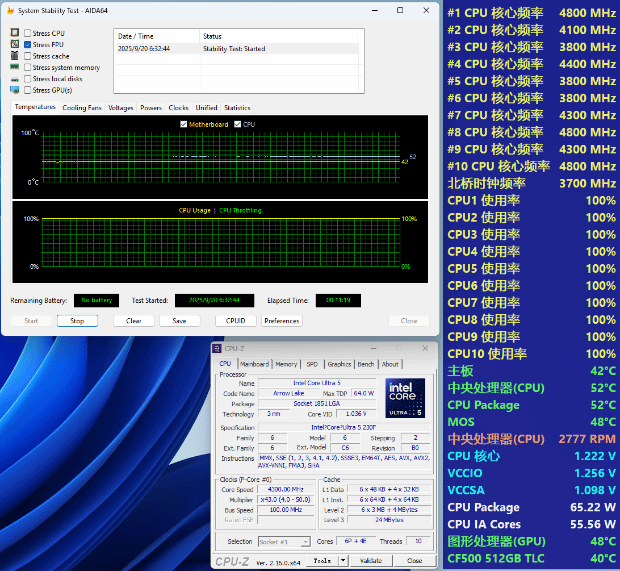Click the Elapsed Time value field

(x=338, y=301)
